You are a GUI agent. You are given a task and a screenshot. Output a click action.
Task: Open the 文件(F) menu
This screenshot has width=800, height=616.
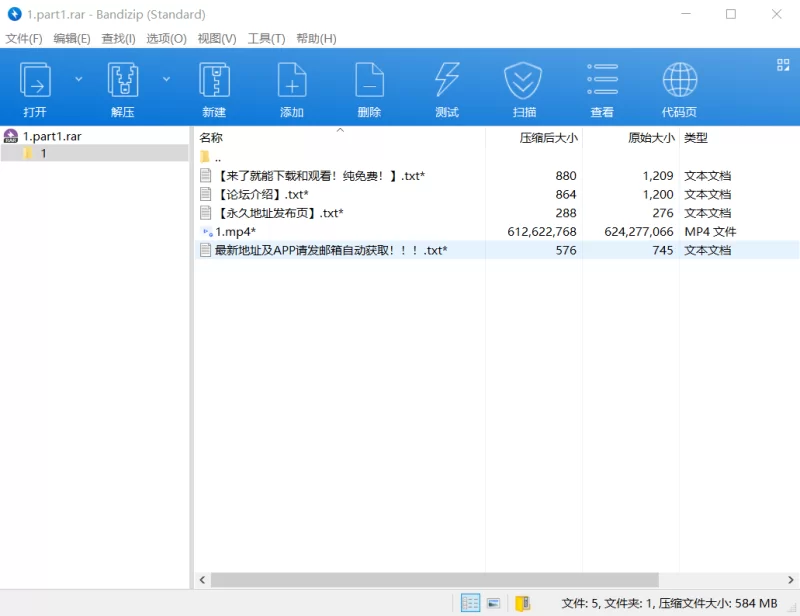coord(24,39)
